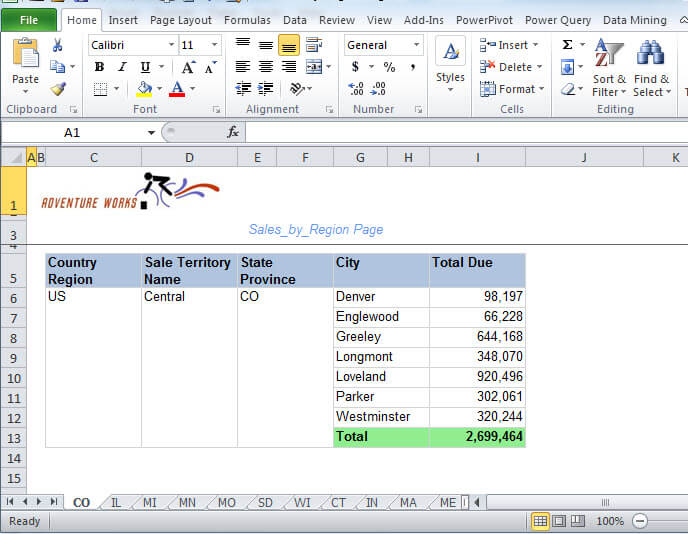This screenshot has width=688, height=534.
Task: Select the Total Due cell 2,699,464
Action: click(x=477, y=437)
